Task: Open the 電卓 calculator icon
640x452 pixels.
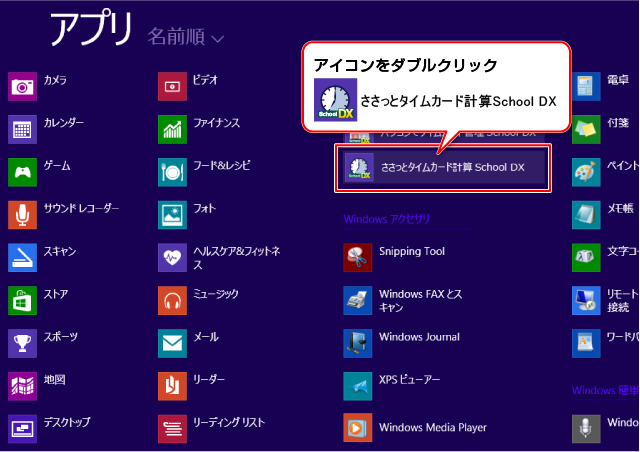Action: tap(586, 87)
